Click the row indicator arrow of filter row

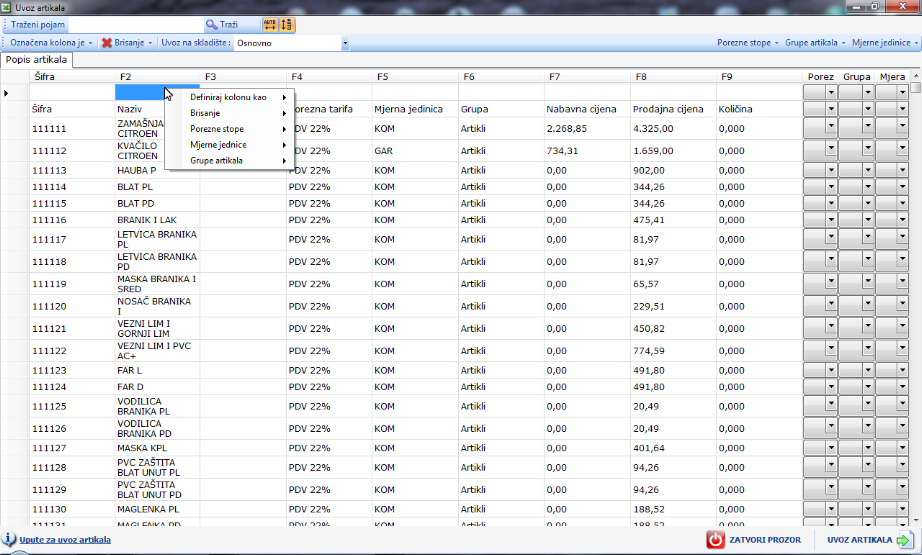pyautogui.click(x=6, y=93)
